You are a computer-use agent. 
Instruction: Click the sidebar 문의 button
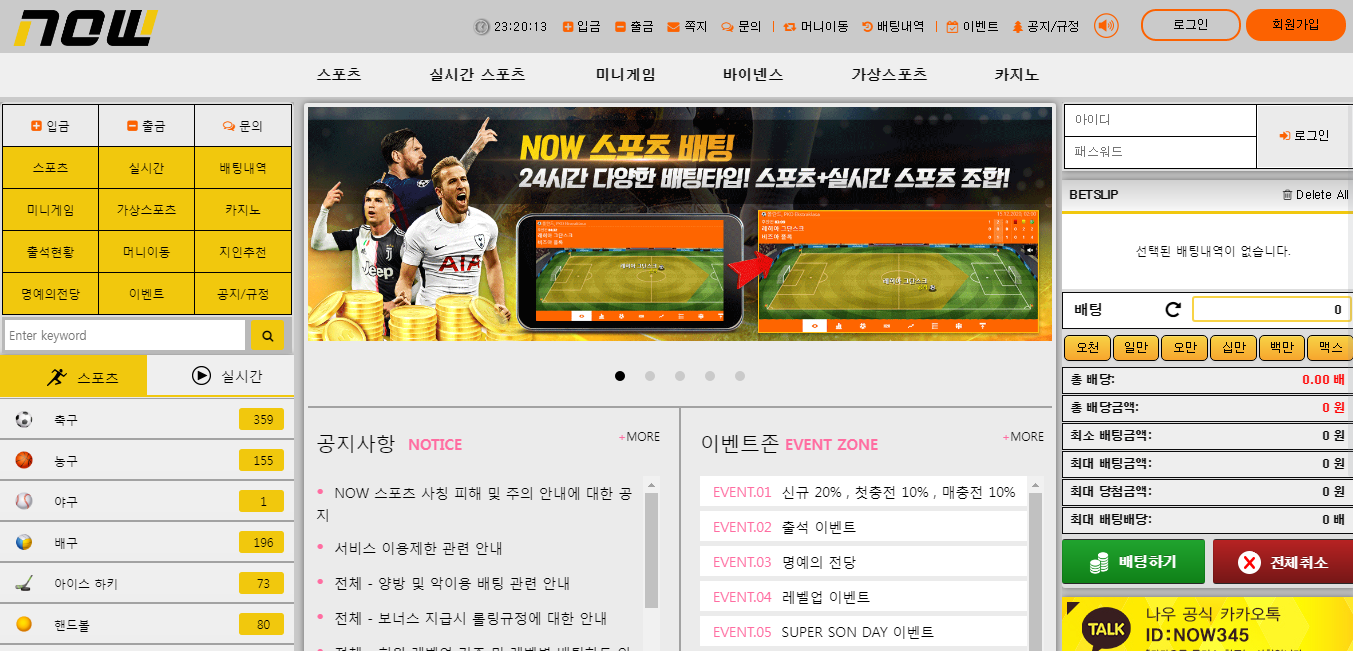243,126
